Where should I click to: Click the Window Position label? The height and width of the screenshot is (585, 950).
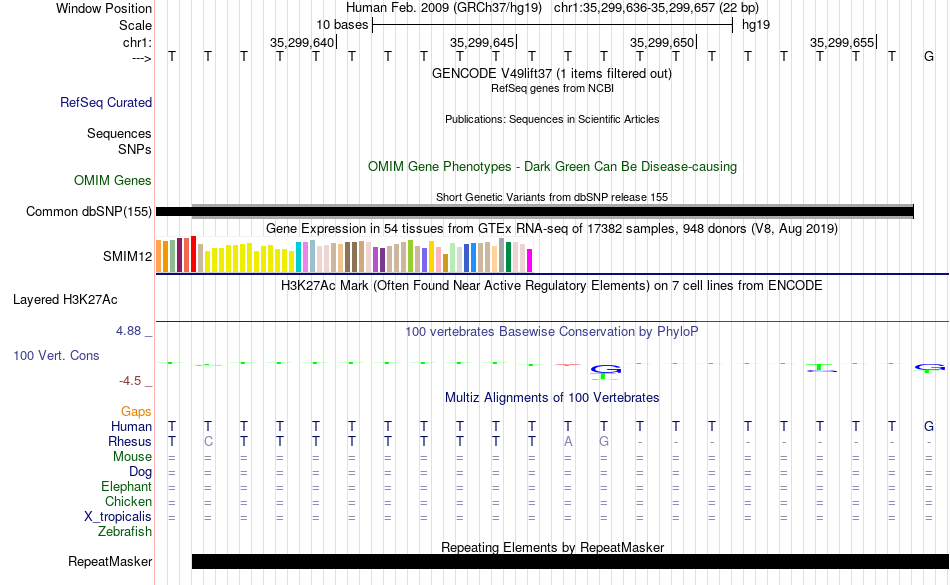point(104,8)
